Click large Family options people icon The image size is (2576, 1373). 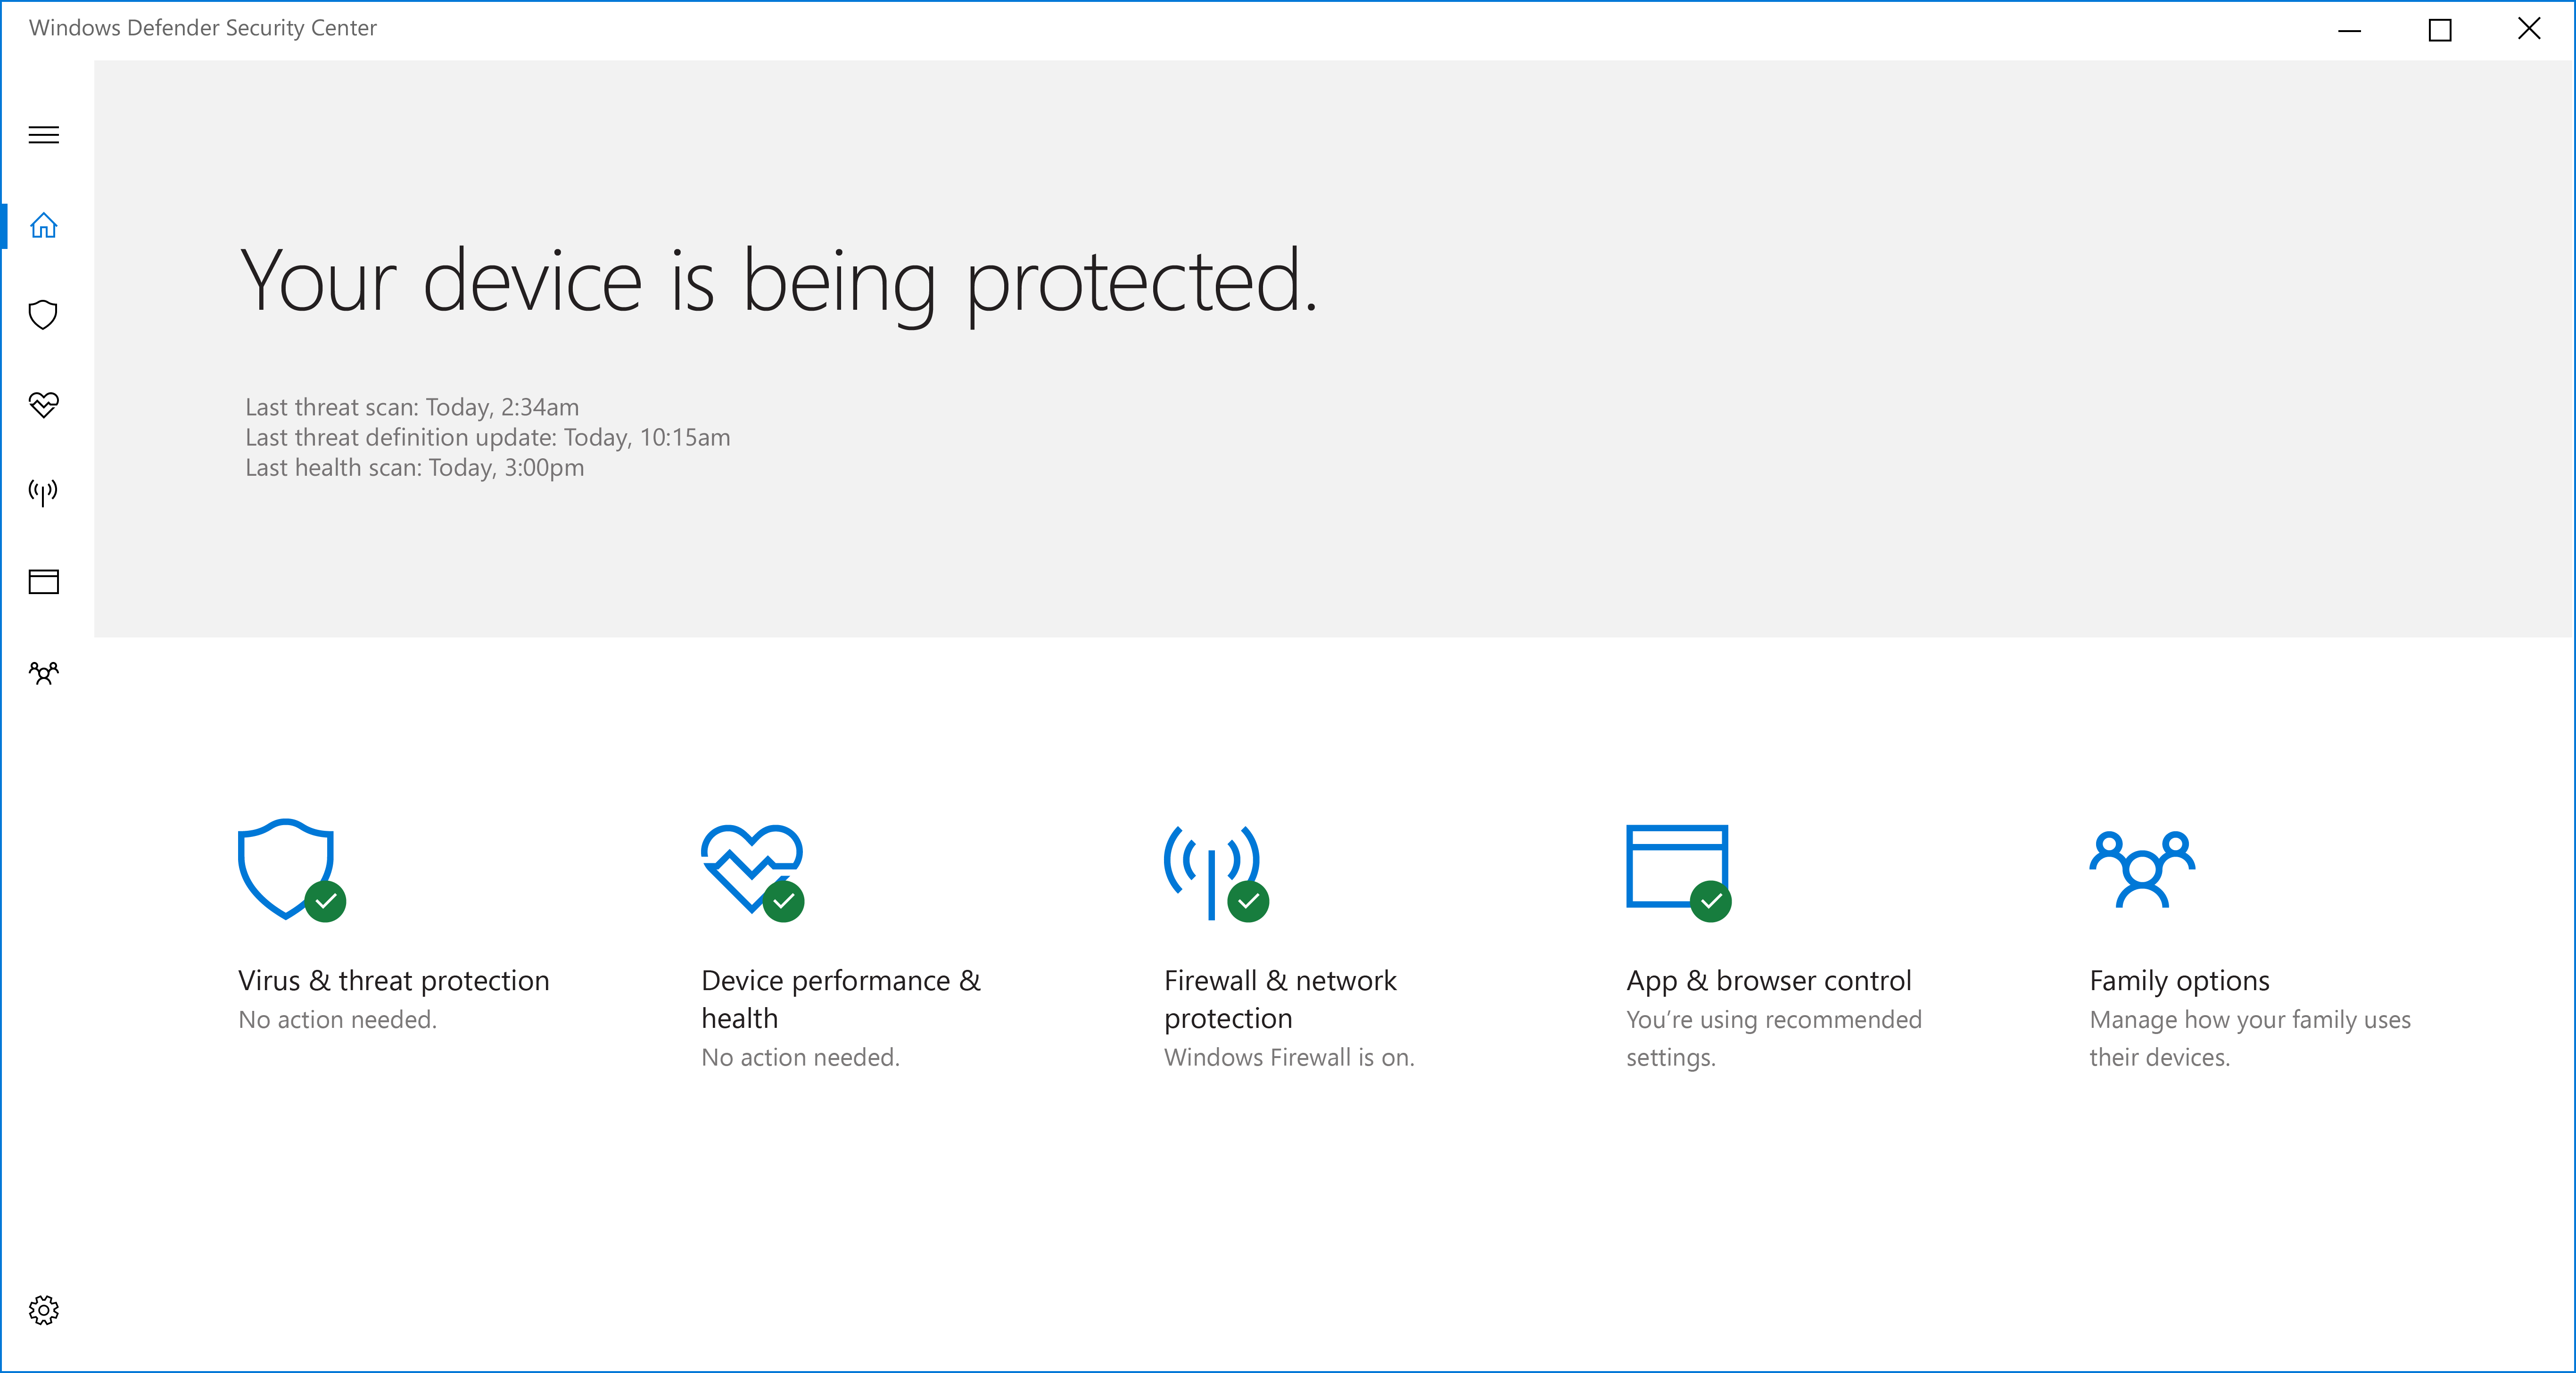tap(2141, 868)
